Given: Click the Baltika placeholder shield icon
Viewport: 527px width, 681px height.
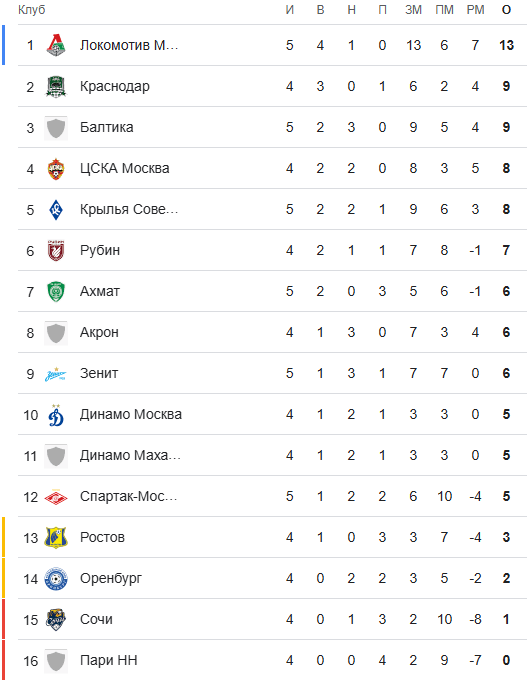Looking at the screenshot, I should coord(56,128).
